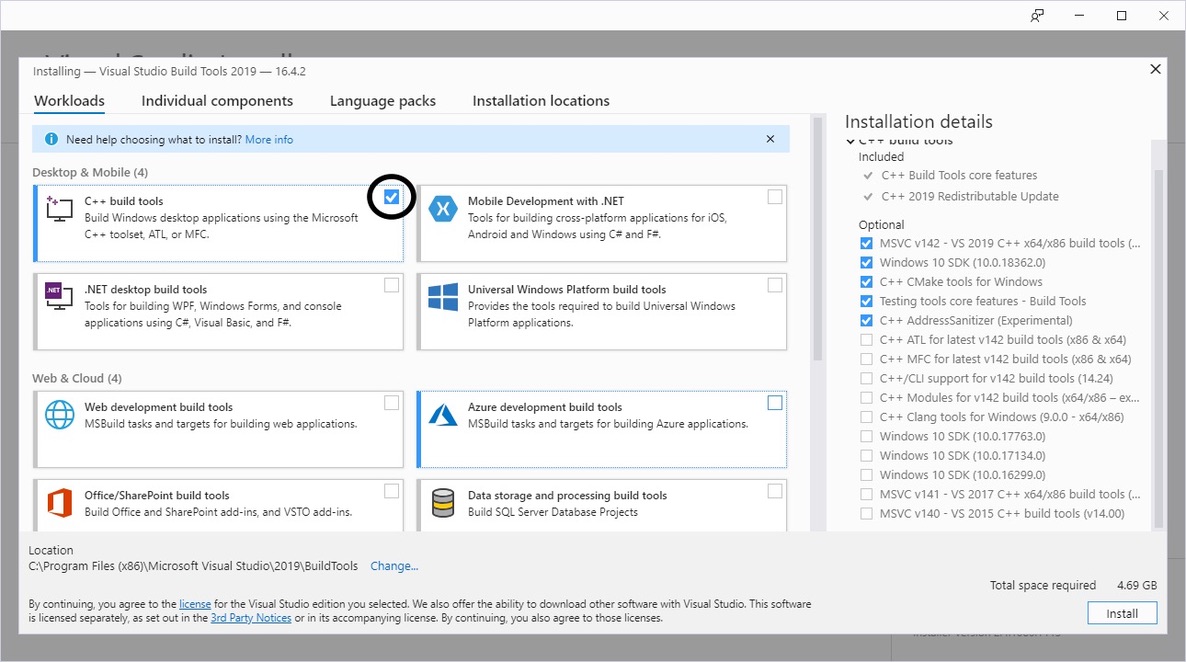Open the 3rd Party Notices link
This screenshot has width=1186, height=662.
tap(251, 617)
